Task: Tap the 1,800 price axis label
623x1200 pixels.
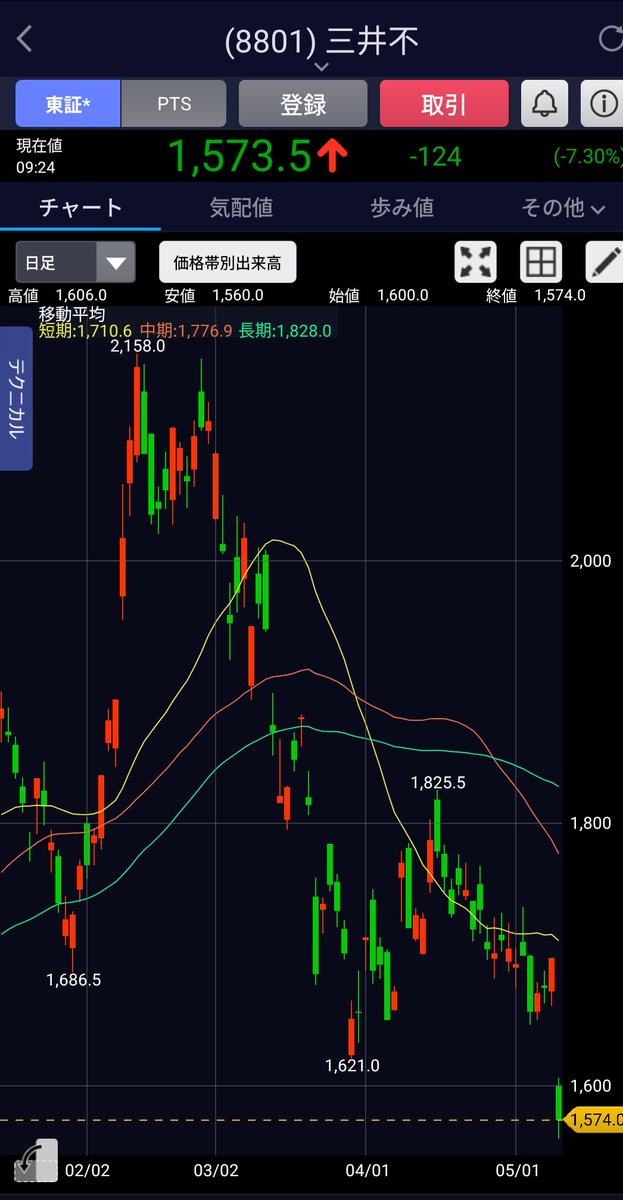Action: pyautogui.click(x=590, y=823)
